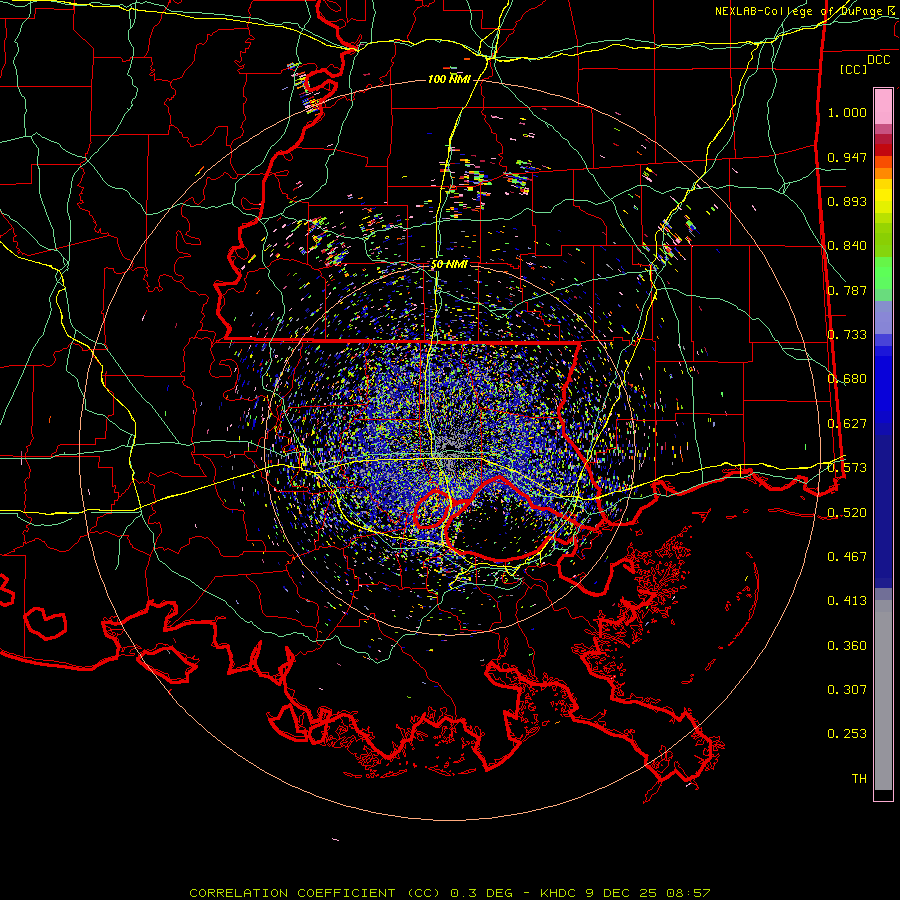
Task: Select the 1.000 value on the scale
Action: [847, 112]
